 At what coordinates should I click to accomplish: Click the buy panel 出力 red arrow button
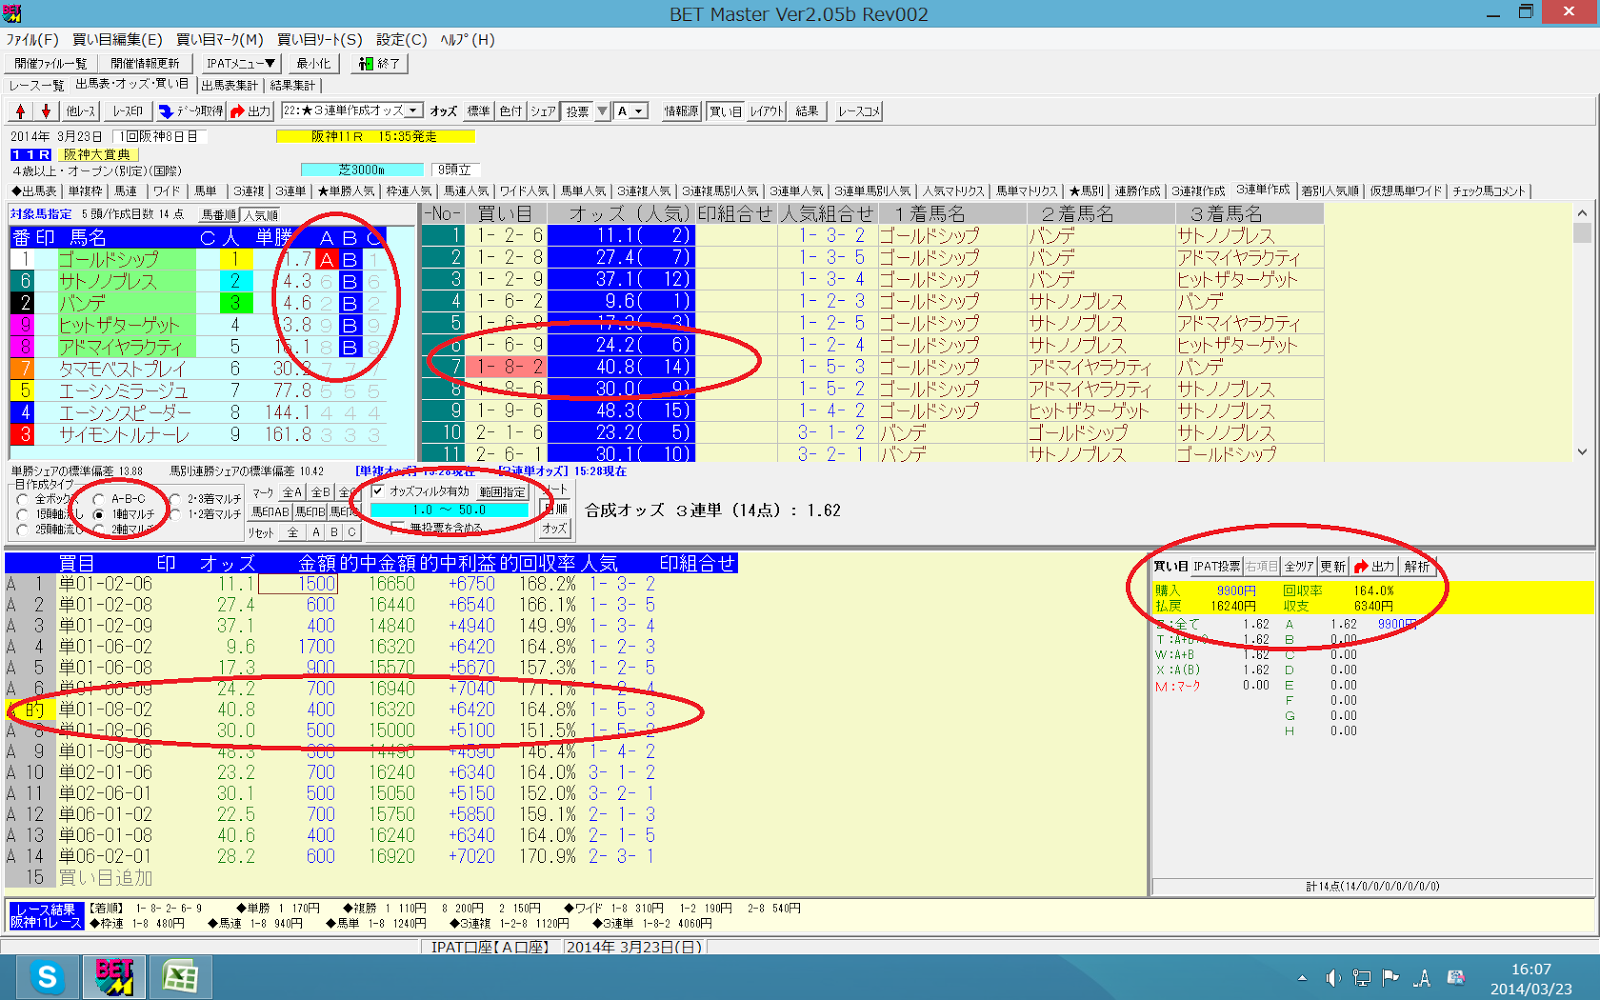(x=1374, y=566)
